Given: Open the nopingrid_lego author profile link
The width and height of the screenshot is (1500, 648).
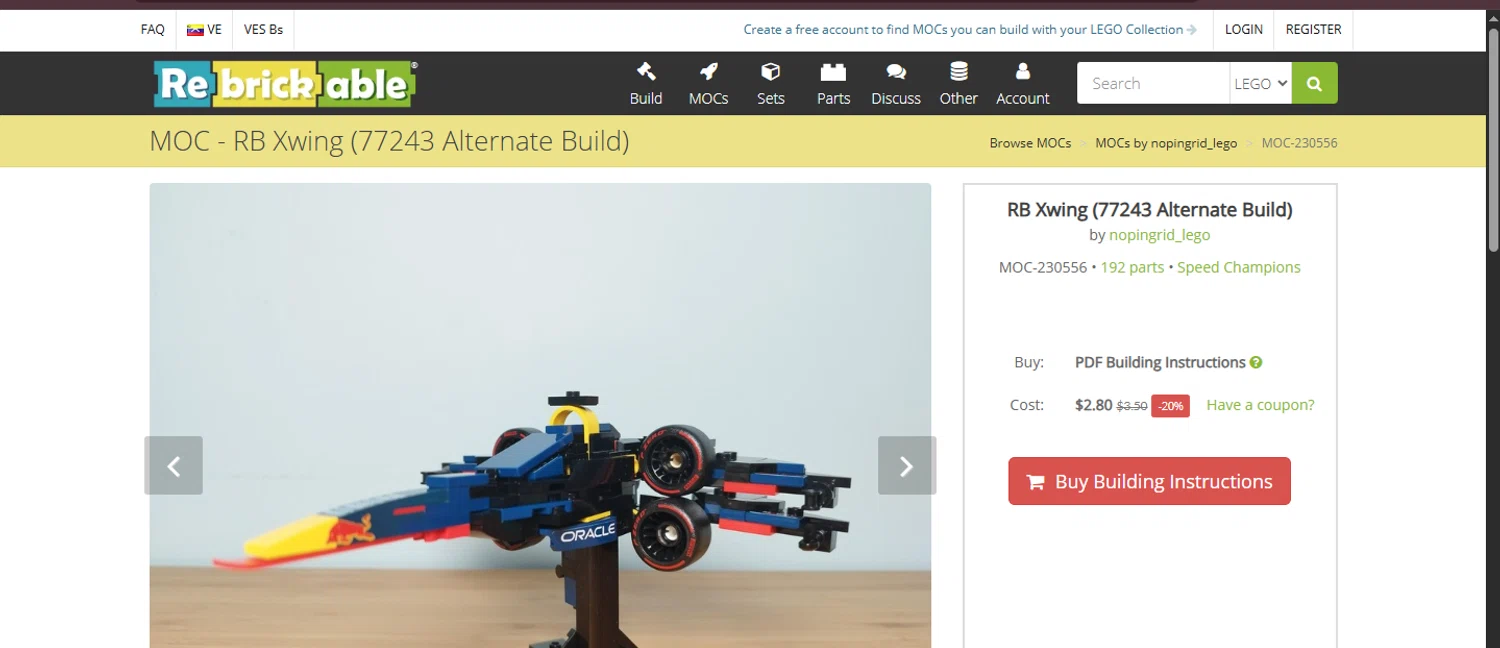Looking at the screenshot, I should click(x=1160, y=235).
